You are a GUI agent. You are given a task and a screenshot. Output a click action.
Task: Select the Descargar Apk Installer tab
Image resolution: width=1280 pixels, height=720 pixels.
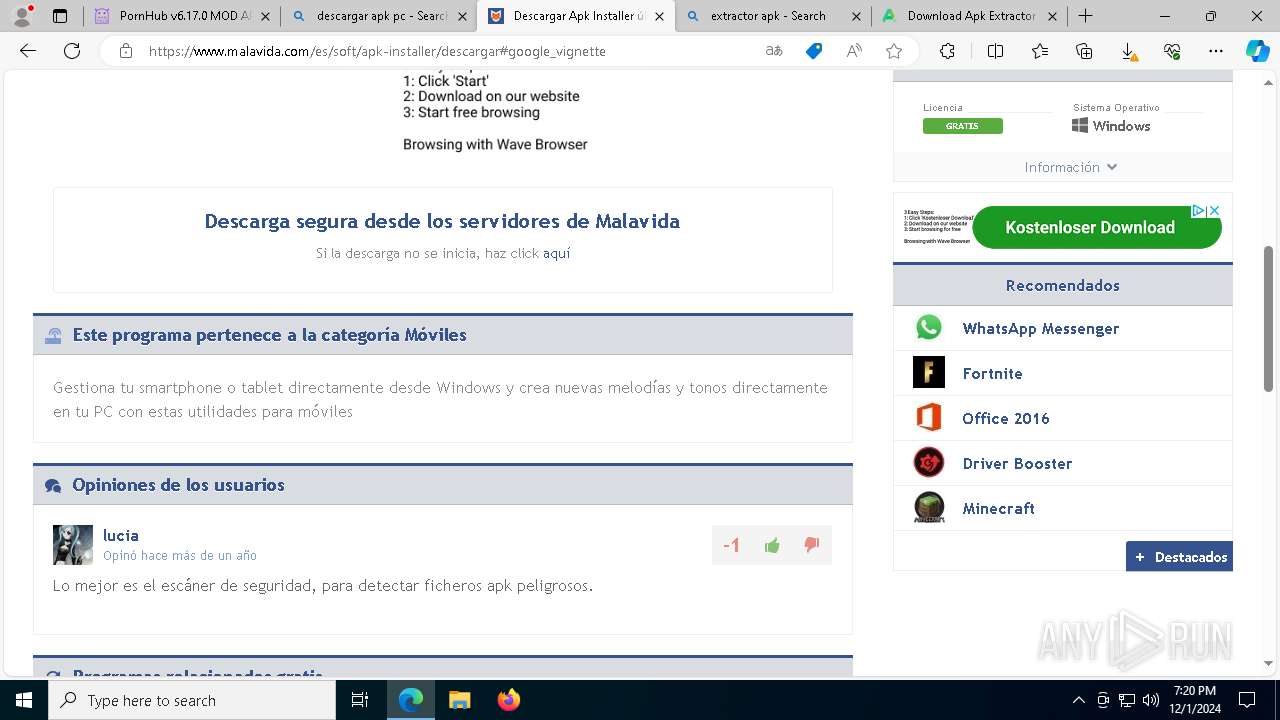[577, 16]
